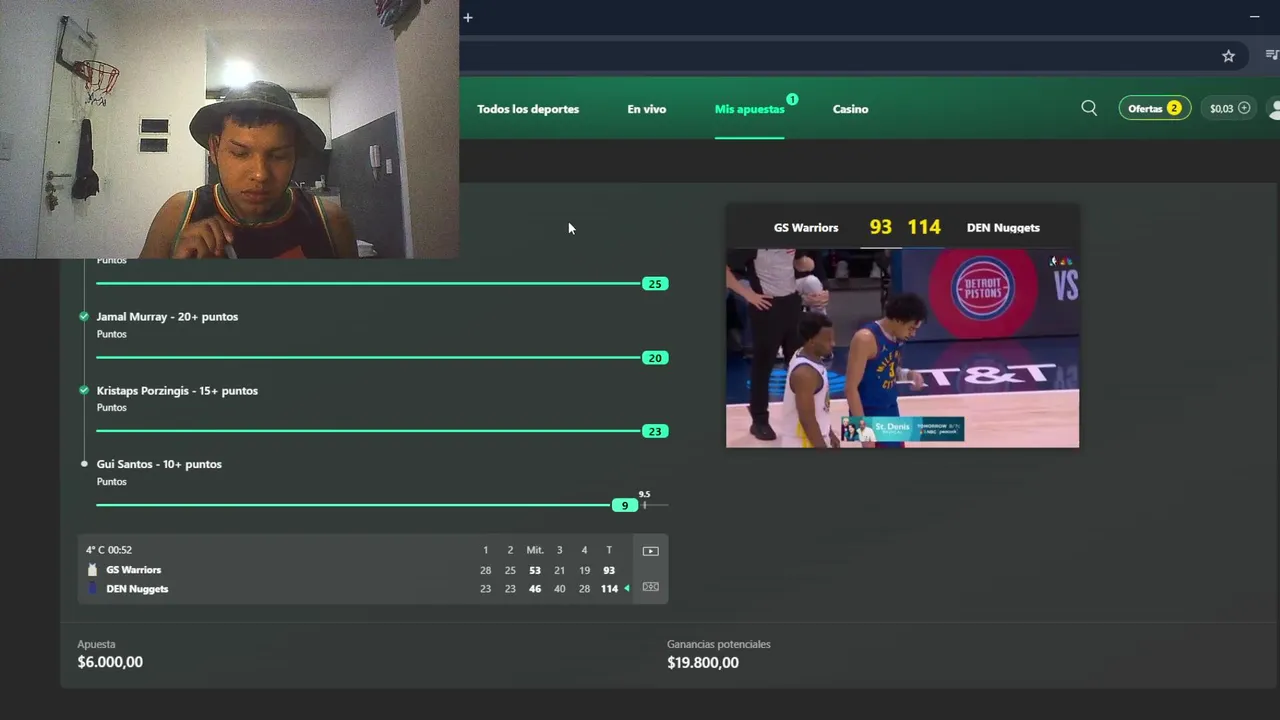Click the green possession arrow beside 114
The width and height of the screenshot is (1280, 720).
pos(627,589)
